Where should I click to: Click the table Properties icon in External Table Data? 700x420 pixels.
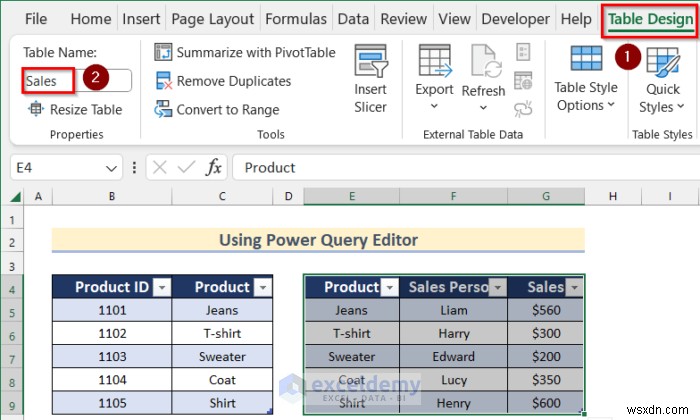pos(523,52)
